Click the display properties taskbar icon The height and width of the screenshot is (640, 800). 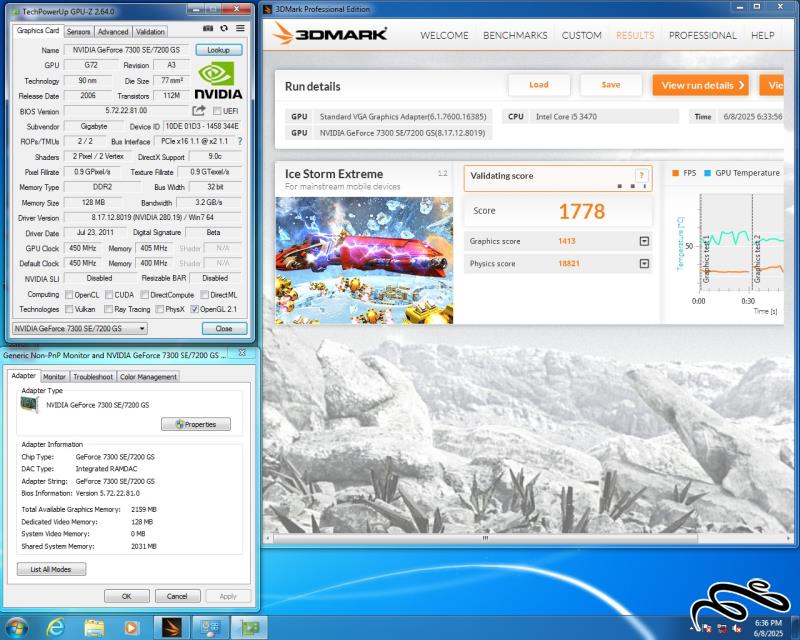(210, 627)
